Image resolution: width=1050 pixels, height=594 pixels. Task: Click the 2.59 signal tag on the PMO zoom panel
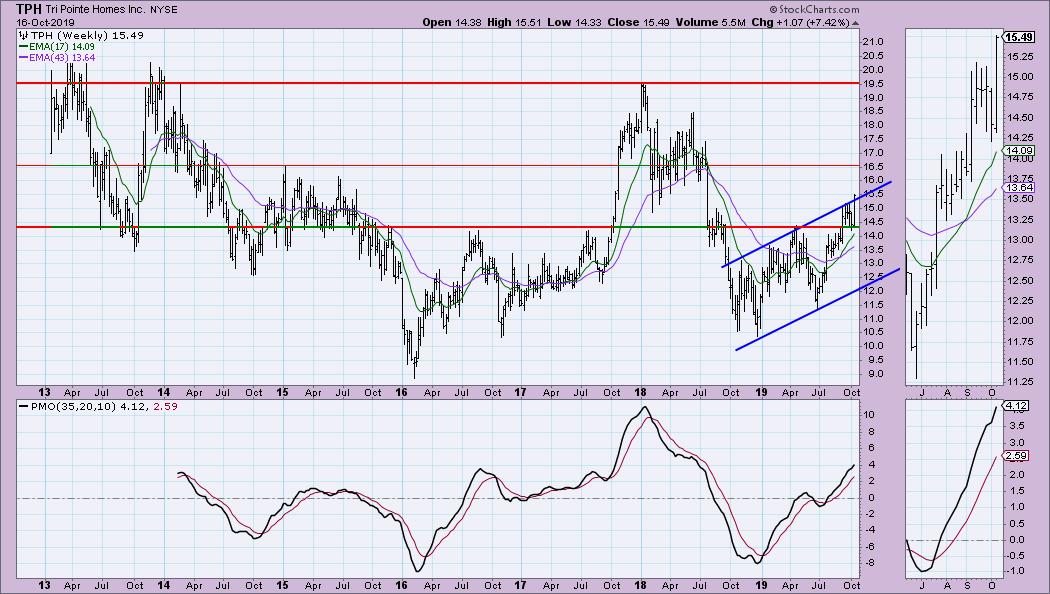pyautogui.click(x=1015, y=455)
